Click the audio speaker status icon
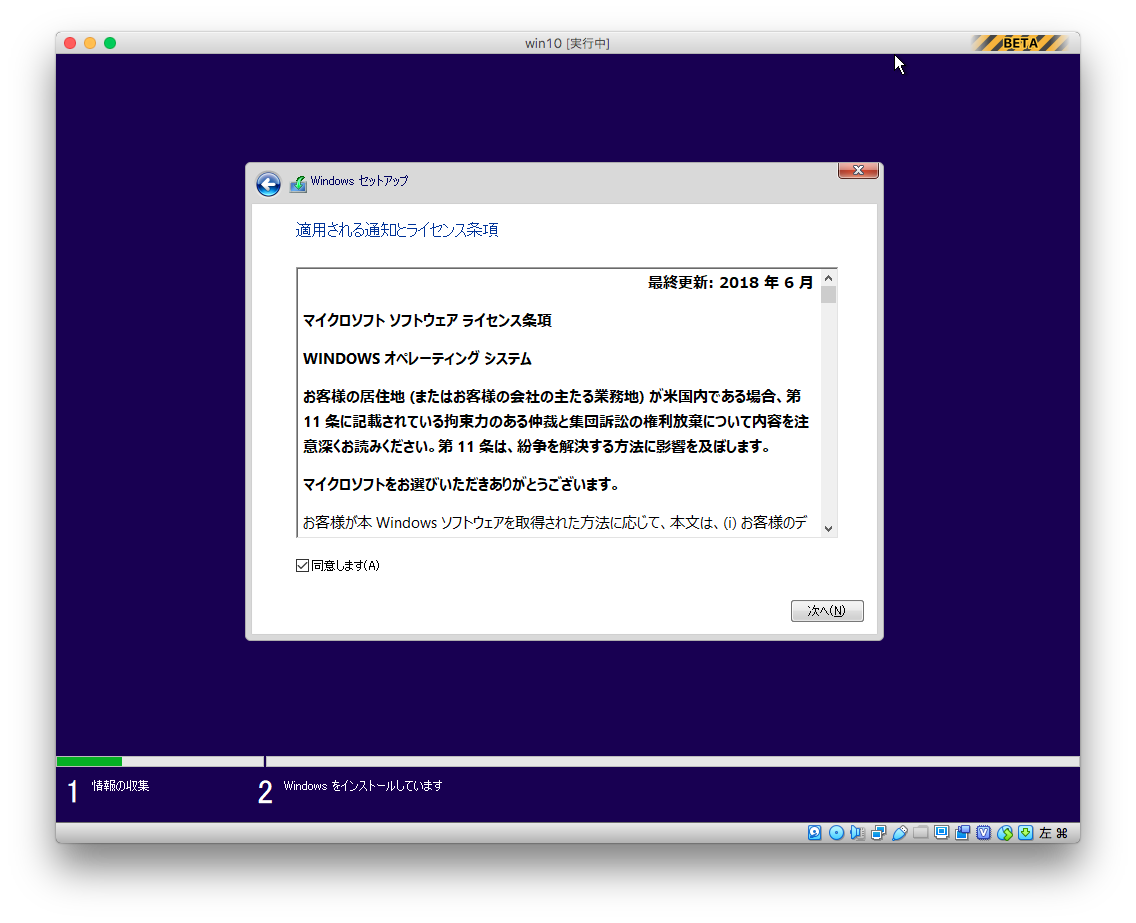This screenshot has height=923, width=1136. pos(857,832)
